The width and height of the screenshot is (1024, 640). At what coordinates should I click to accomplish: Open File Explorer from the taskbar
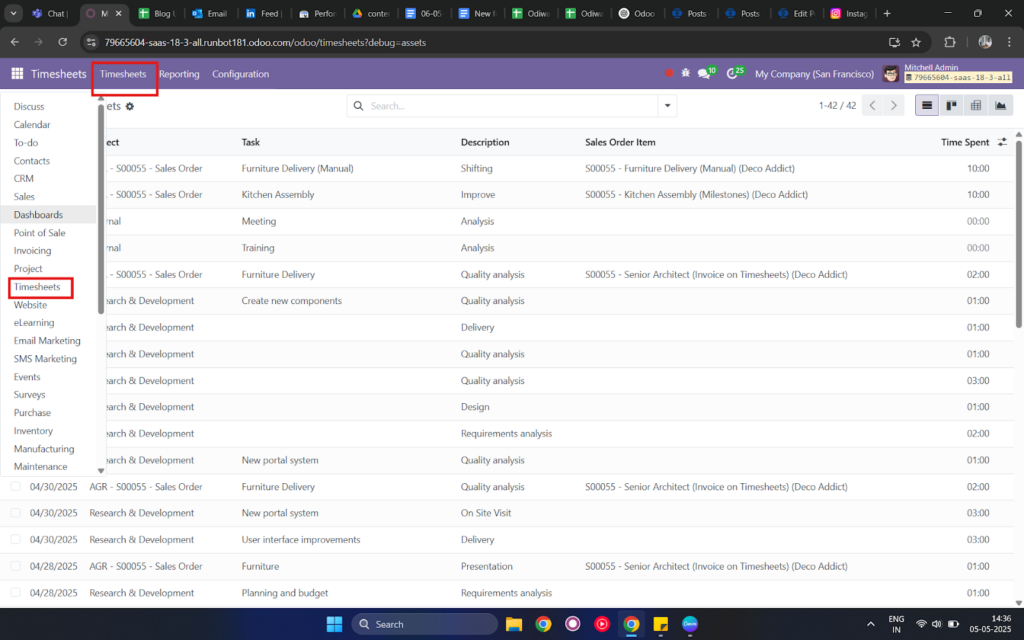pyautogui.click(x=514, y=624)
